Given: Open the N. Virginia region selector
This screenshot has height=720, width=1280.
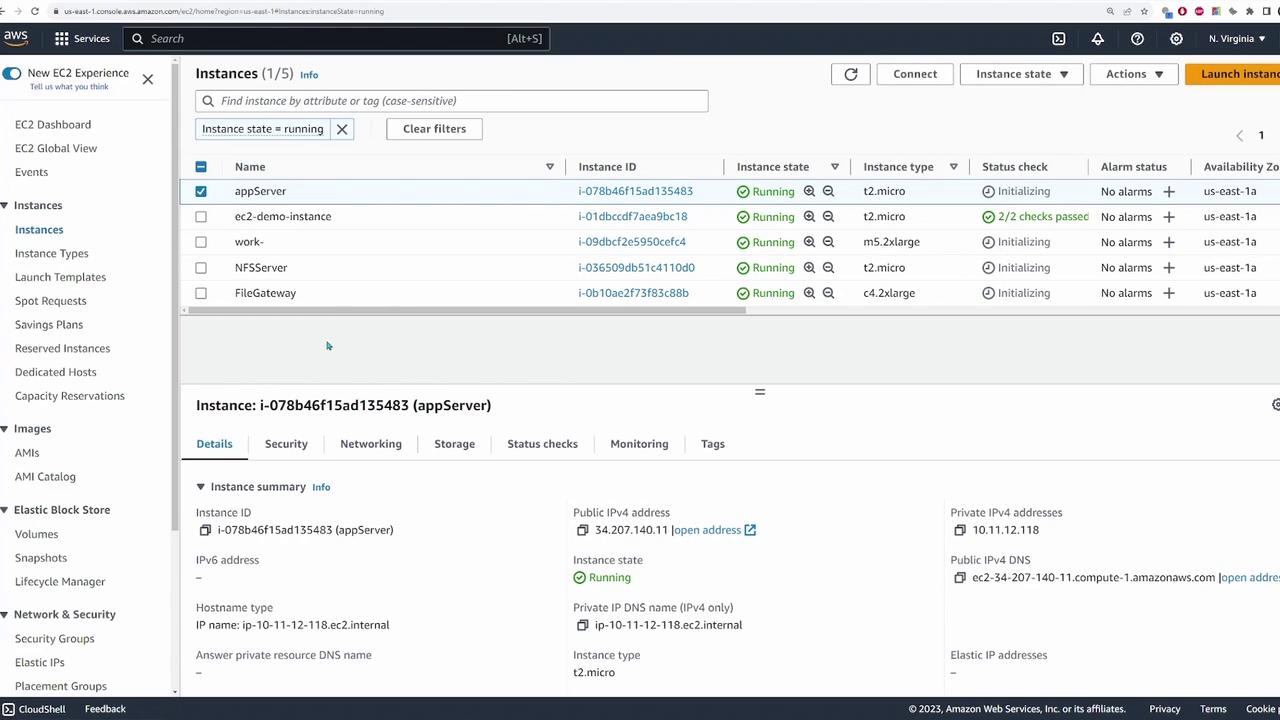Looking at the screenshot, I should [x=1236, y=39].
